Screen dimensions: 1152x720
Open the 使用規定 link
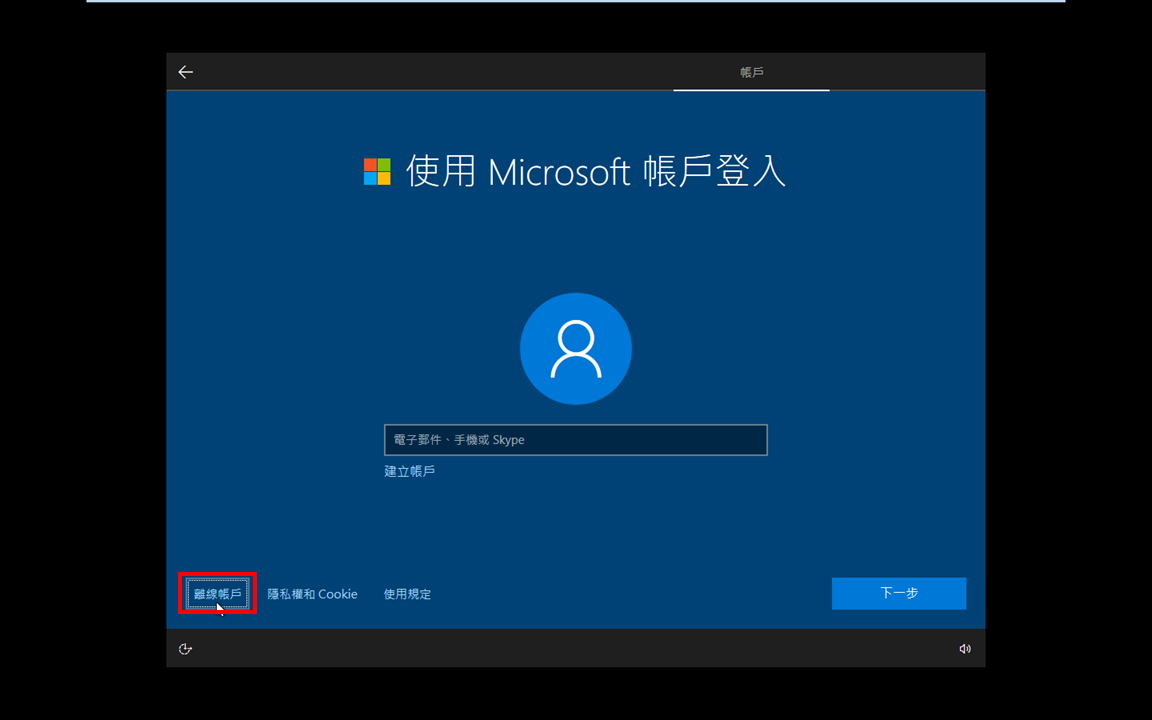tap(407, 594)
